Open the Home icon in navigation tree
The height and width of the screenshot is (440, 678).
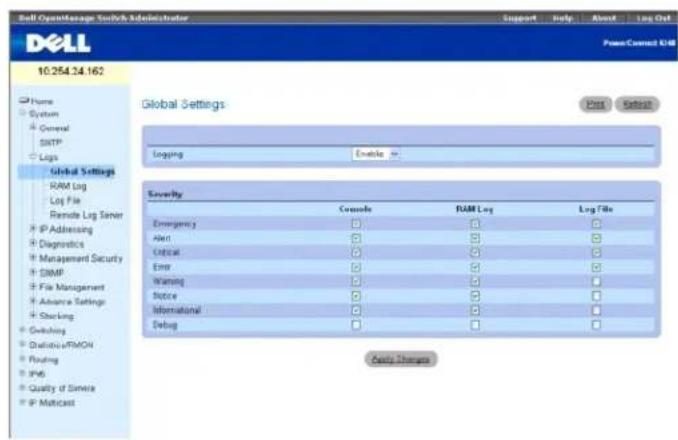click(x=24, y=101)
